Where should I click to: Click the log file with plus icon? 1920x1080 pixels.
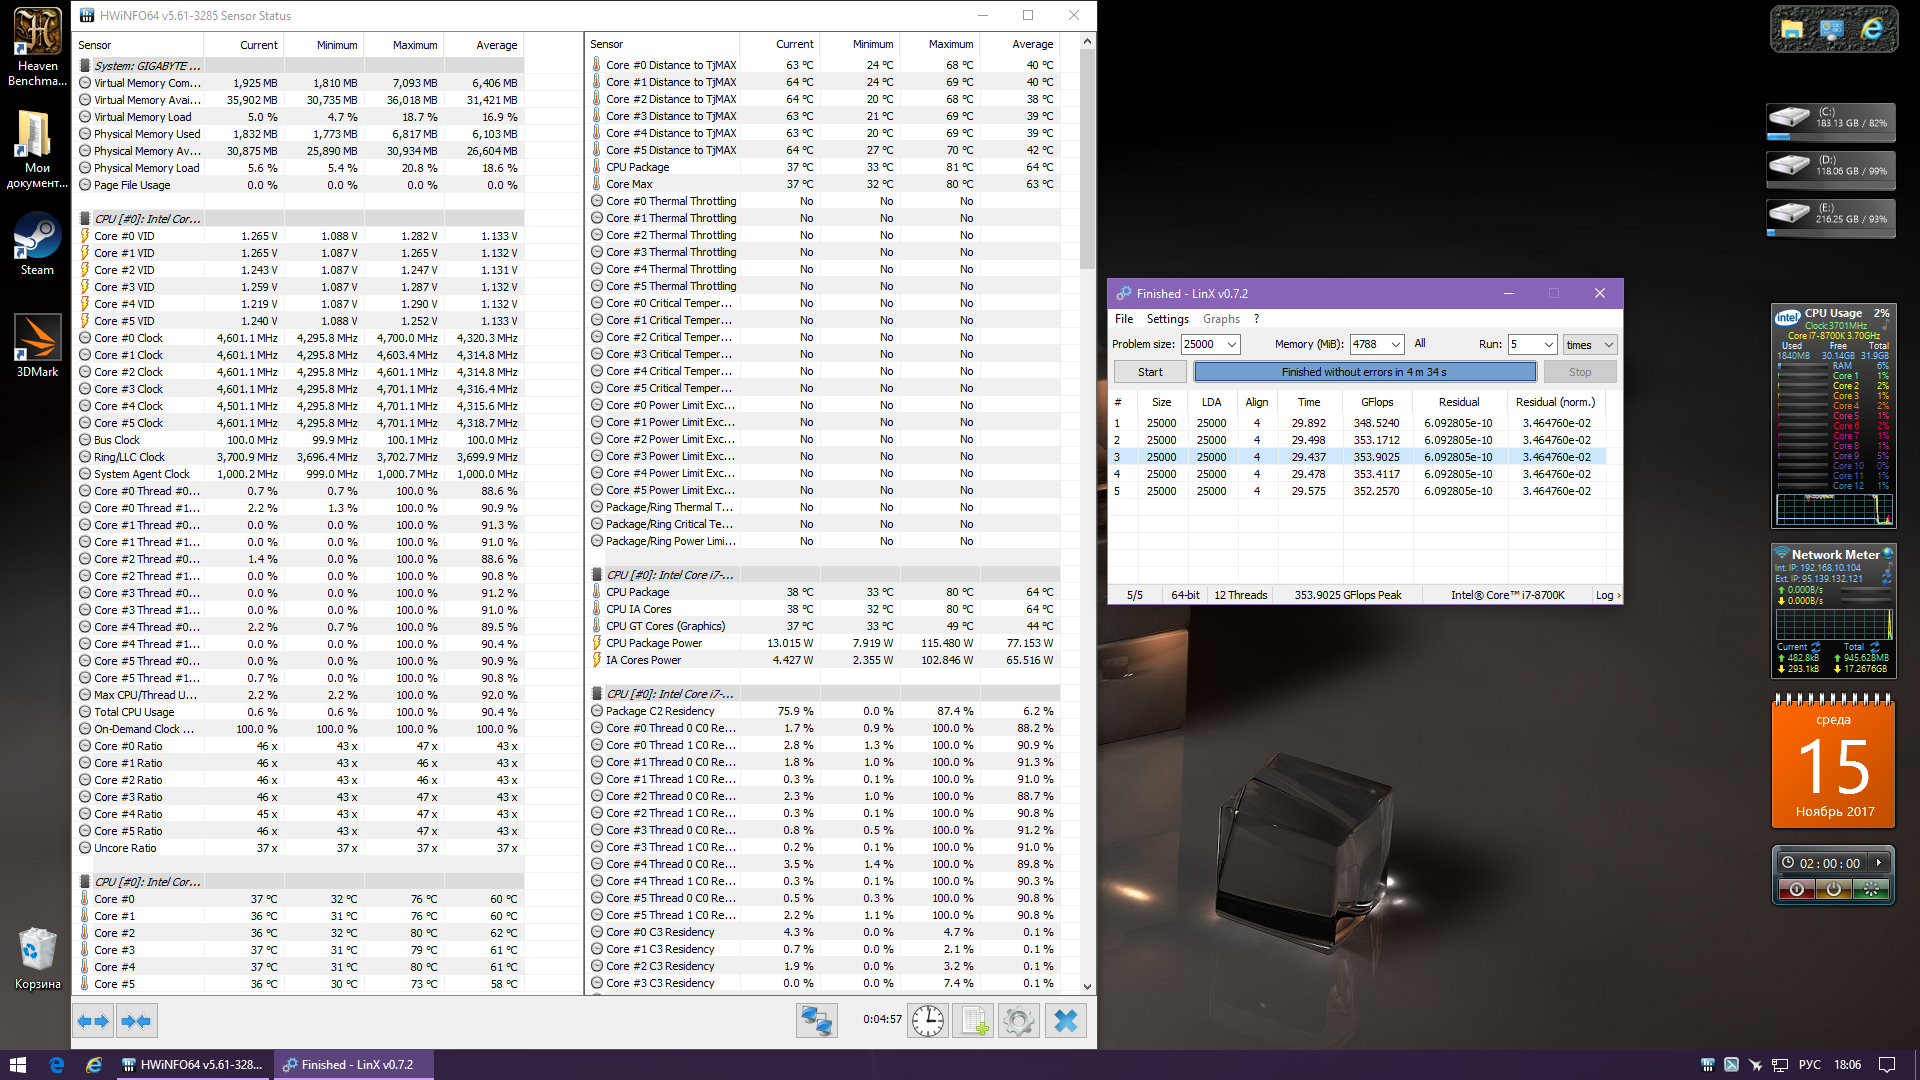pyautogui.click(x=974, y=1021)
